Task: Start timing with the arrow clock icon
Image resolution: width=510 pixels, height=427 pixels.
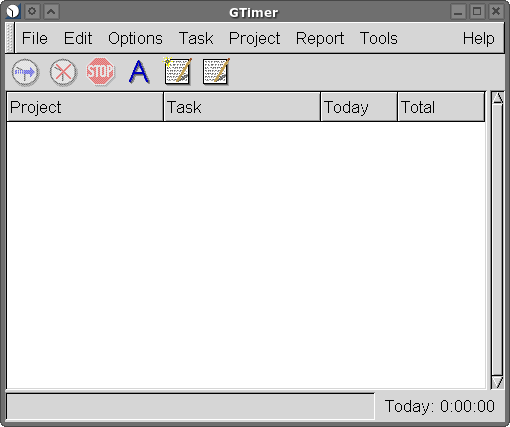Action: click(x=25, y=72)
